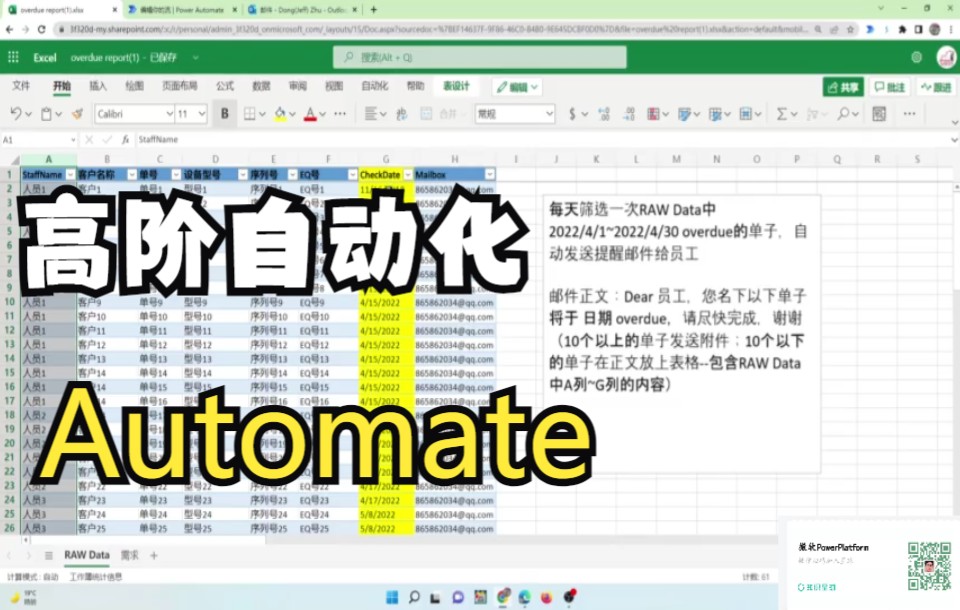Expand the fill color arrow
This screenshot has height=610, width=960.
(x=292, y=114)
